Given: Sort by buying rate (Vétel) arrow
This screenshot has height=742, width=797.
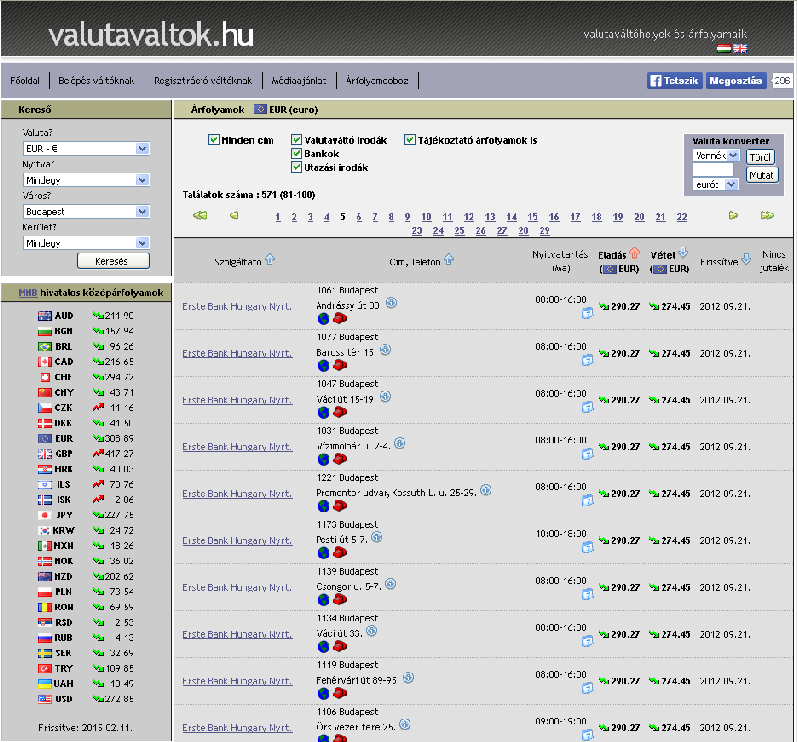Looking at the screenshot, I should [683, 253].
